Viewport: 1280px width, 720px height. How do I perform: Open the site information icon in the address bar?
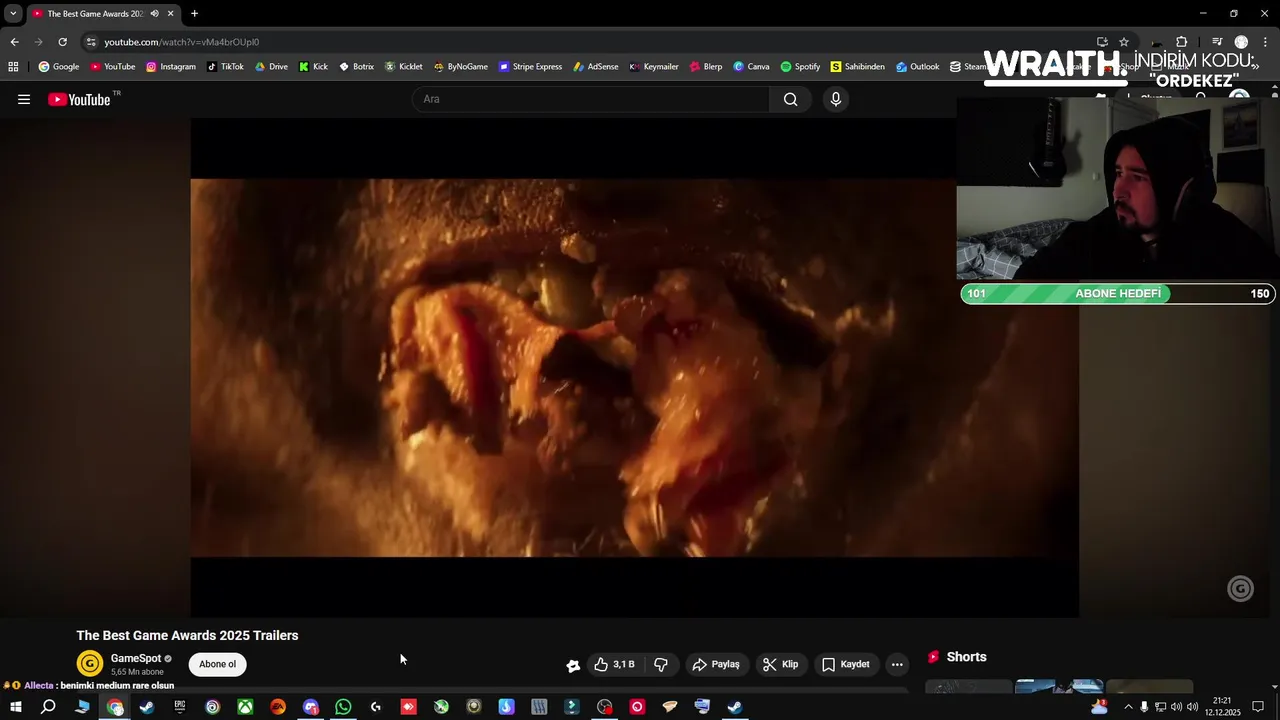pos(91,42)
